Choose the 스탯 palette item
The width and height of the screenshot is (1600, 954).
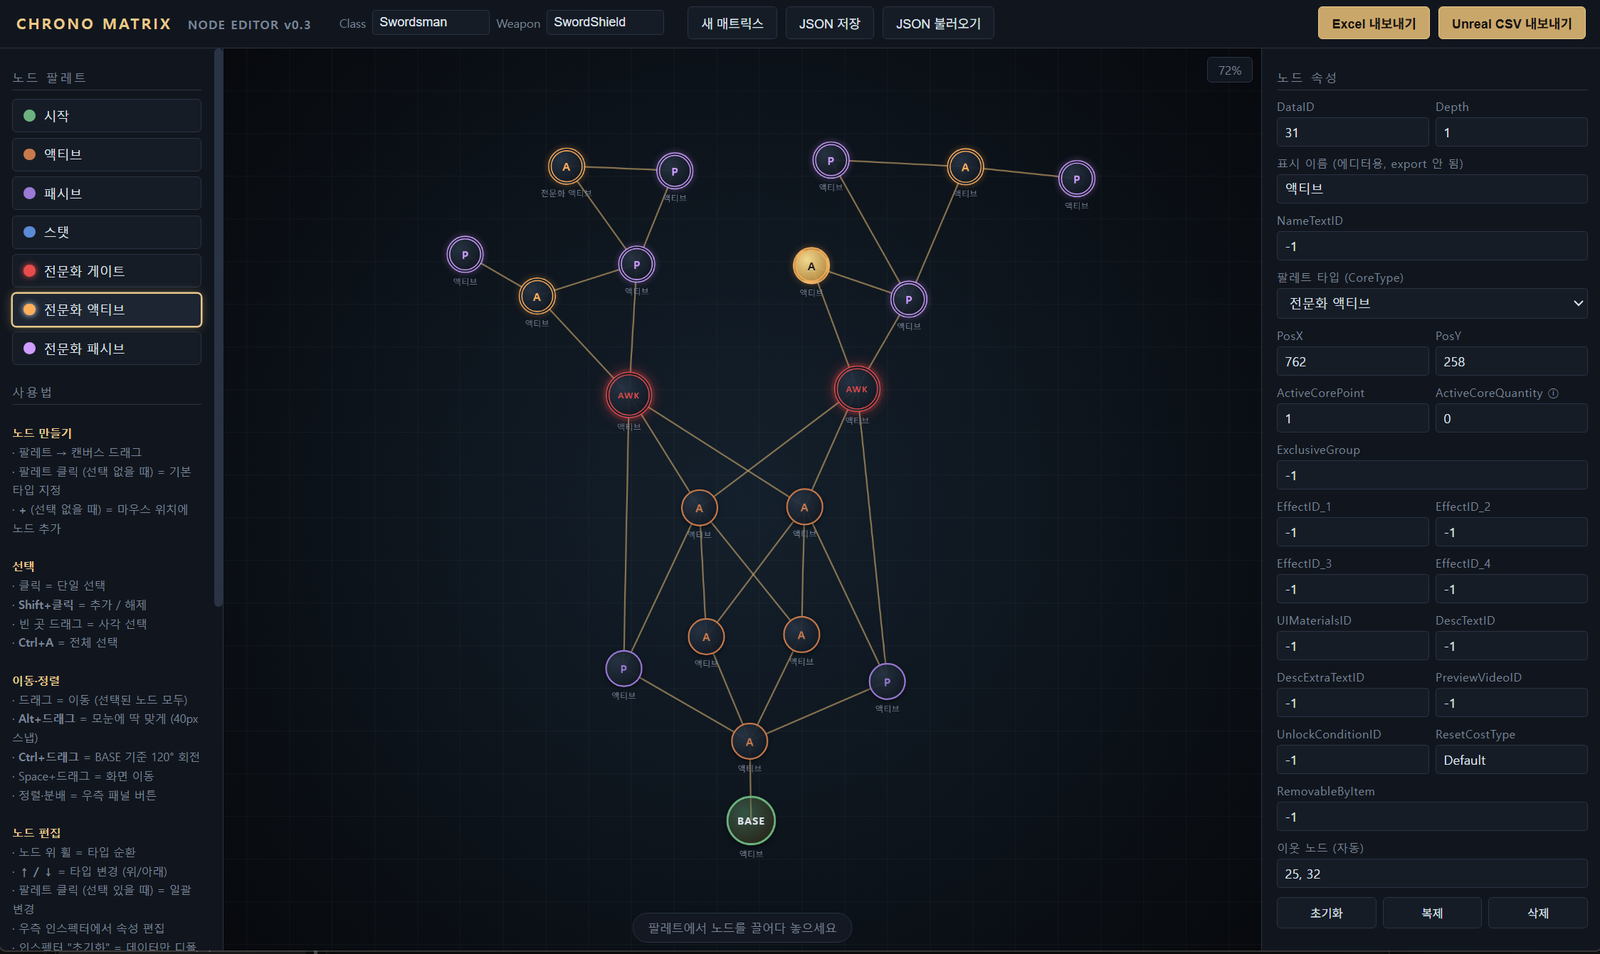tap(107, 232)
